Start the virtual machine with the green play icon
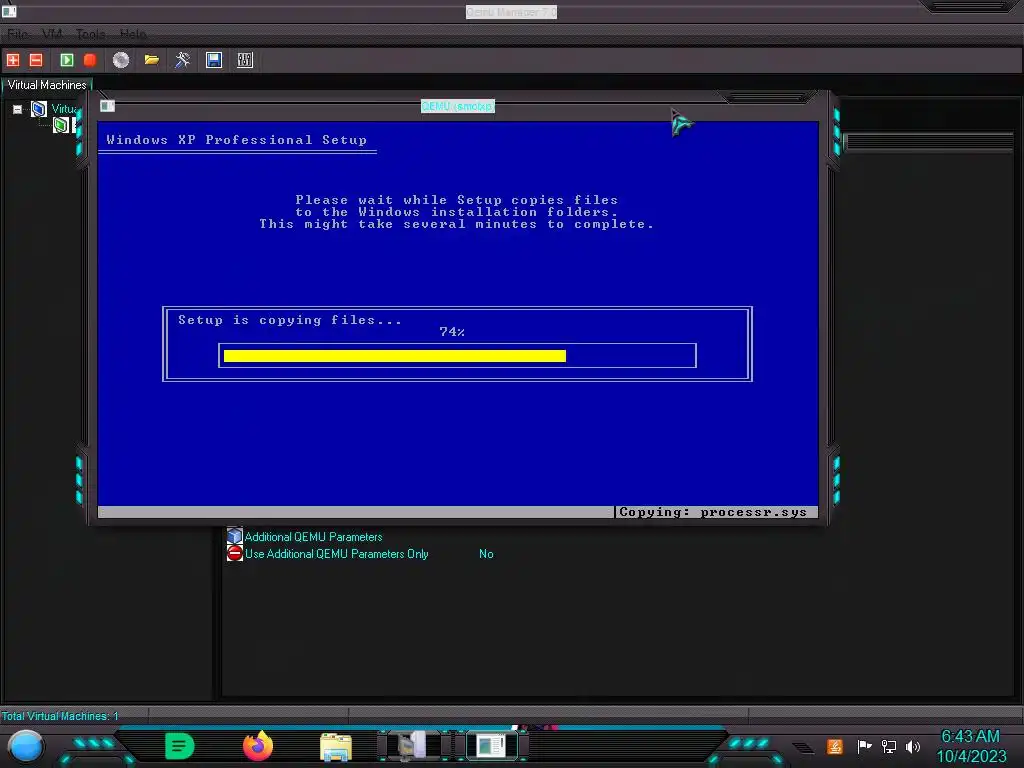Screen dimensions: 1024x768 point(67,60)
